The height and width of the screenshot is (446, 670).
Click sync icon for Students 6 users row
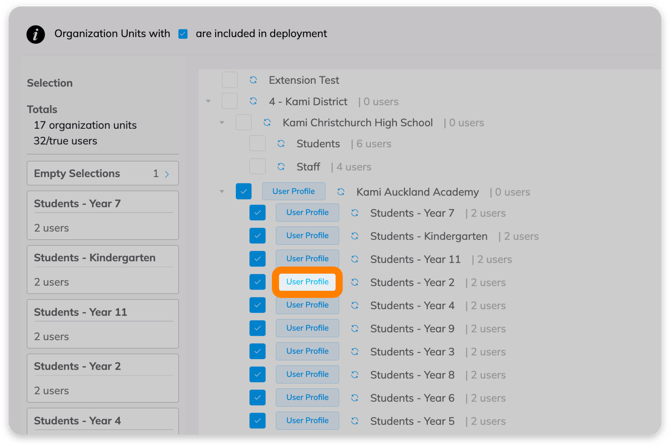pos(281,144)
